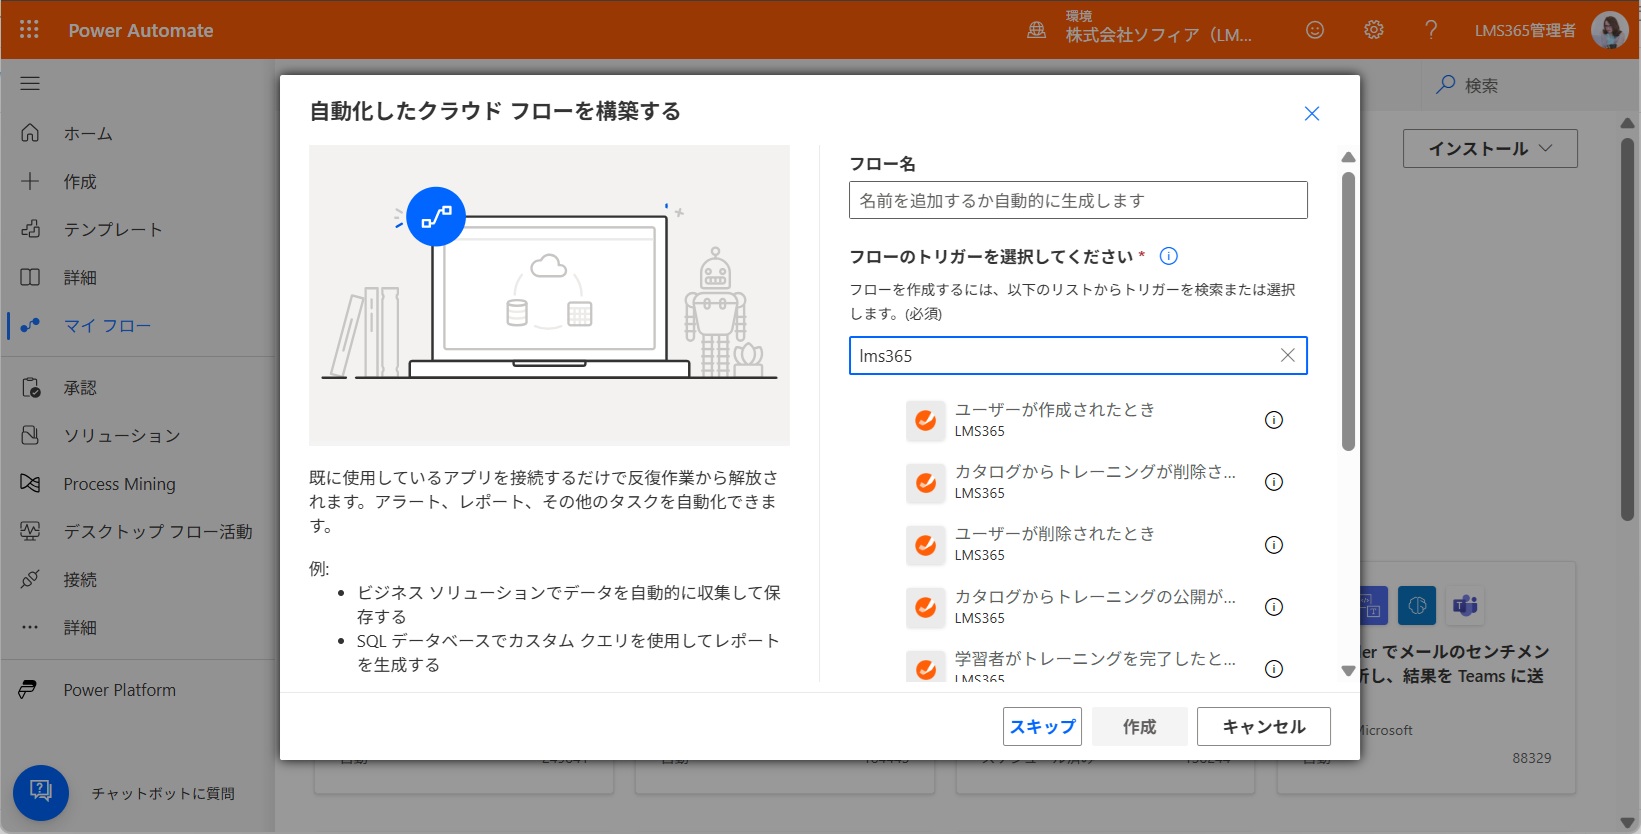Click LMS365 icon for 学習者がトレーニングを完了したと...
Viewport: 1641px width, 834px height.
pos(926,667)
